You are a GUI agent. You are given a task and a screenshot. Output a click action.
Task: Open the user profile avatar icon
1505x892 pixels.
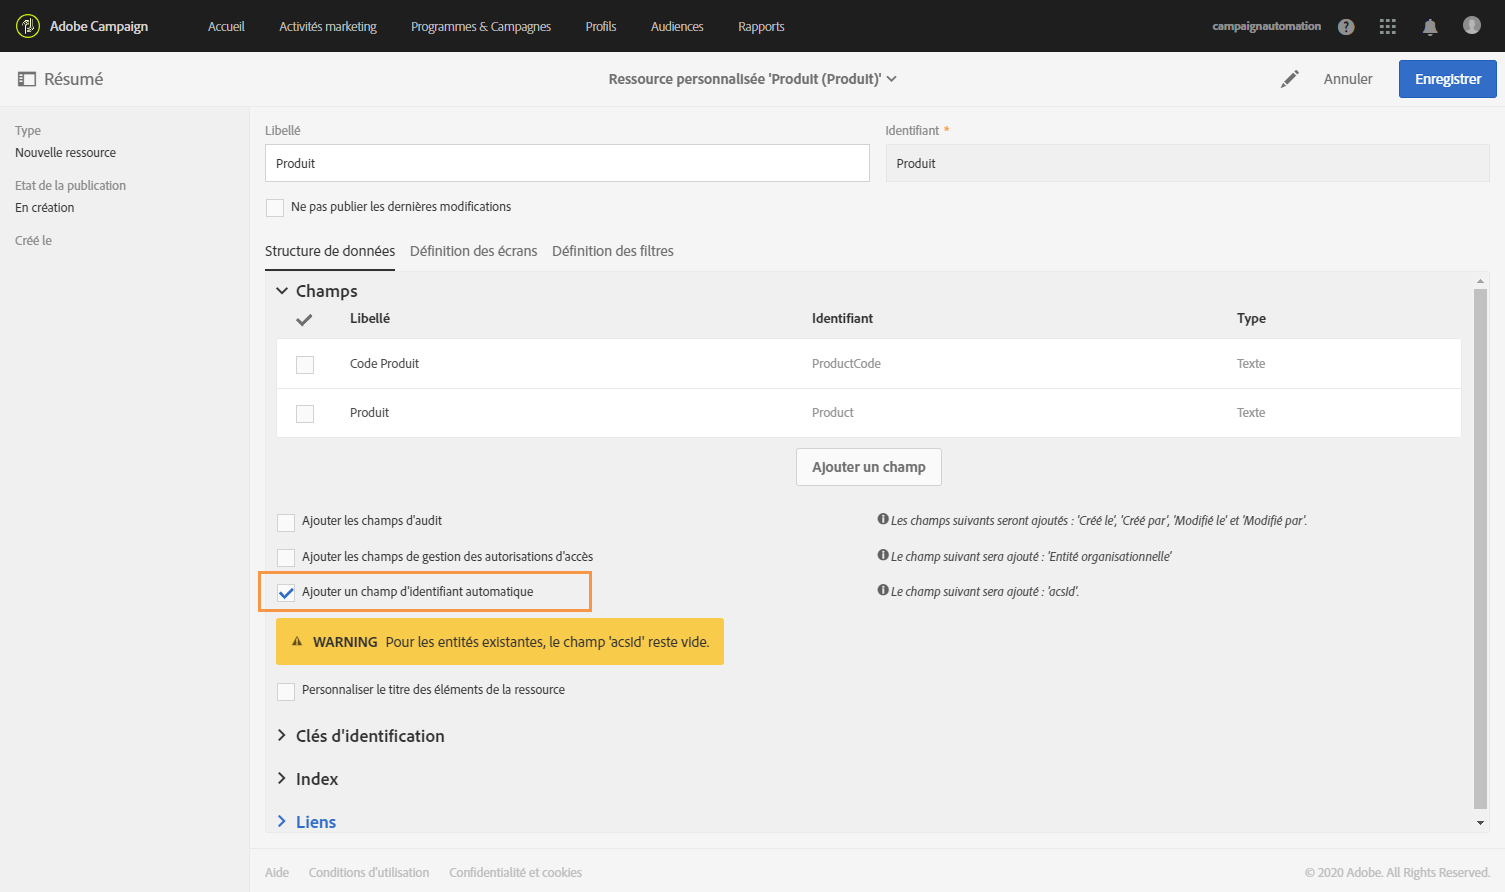point(1472,25)
